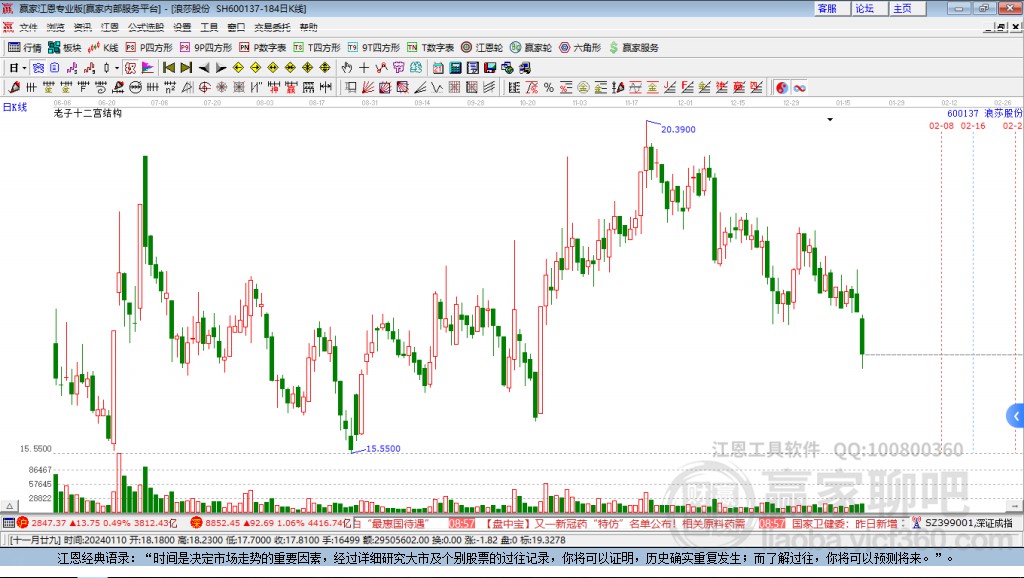The height and width of the screenshot is (578, 1024).
Task: Open the 帮助 menu
Action: [308, 27]
